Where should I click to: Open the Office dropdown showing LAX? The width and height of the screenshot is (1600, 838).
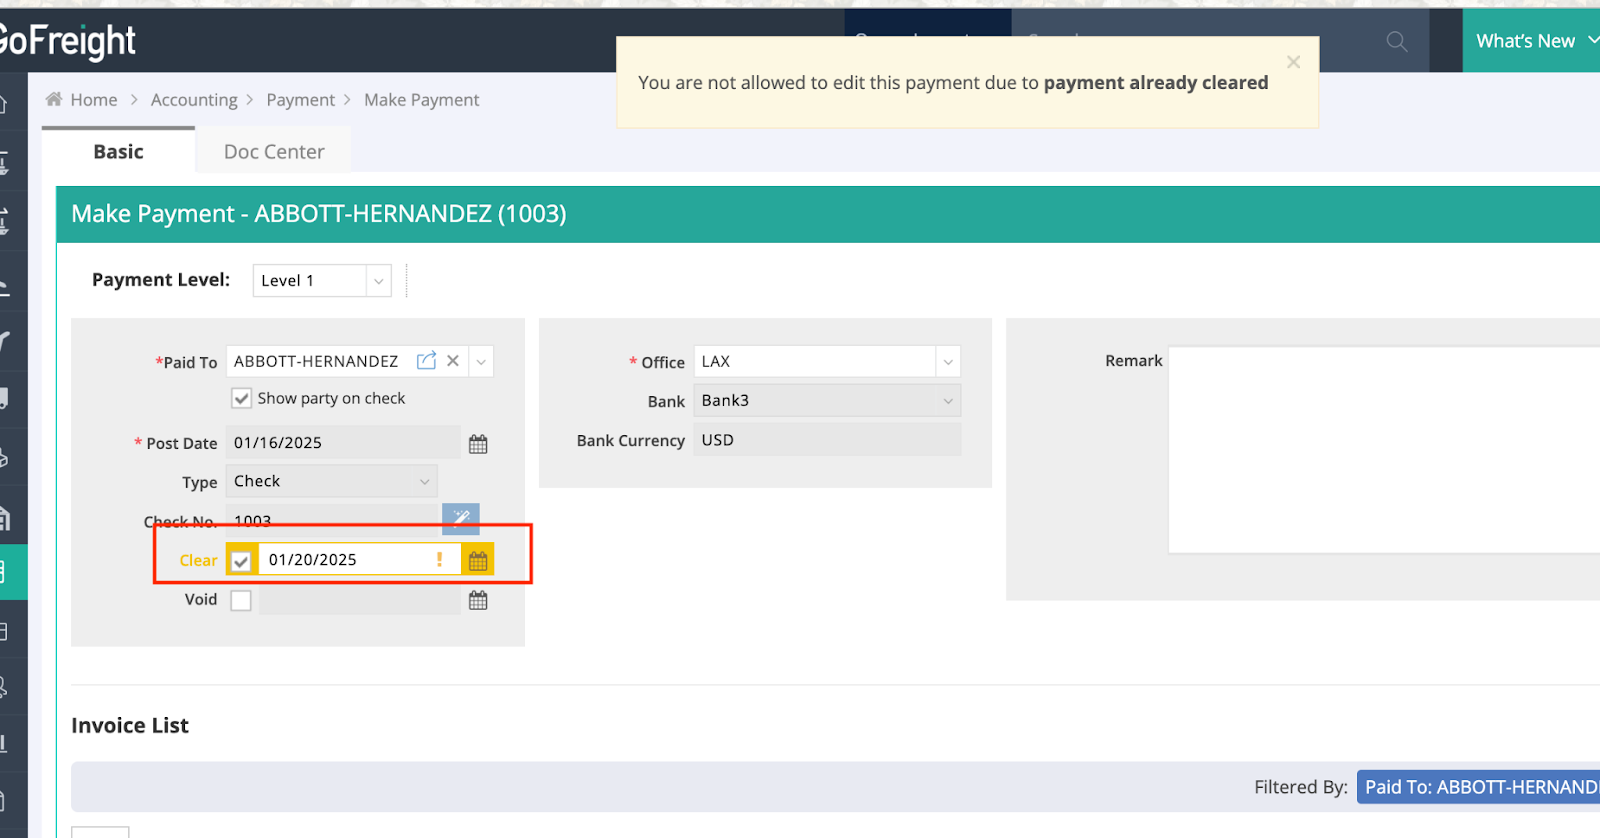click(x=947, y=362)
